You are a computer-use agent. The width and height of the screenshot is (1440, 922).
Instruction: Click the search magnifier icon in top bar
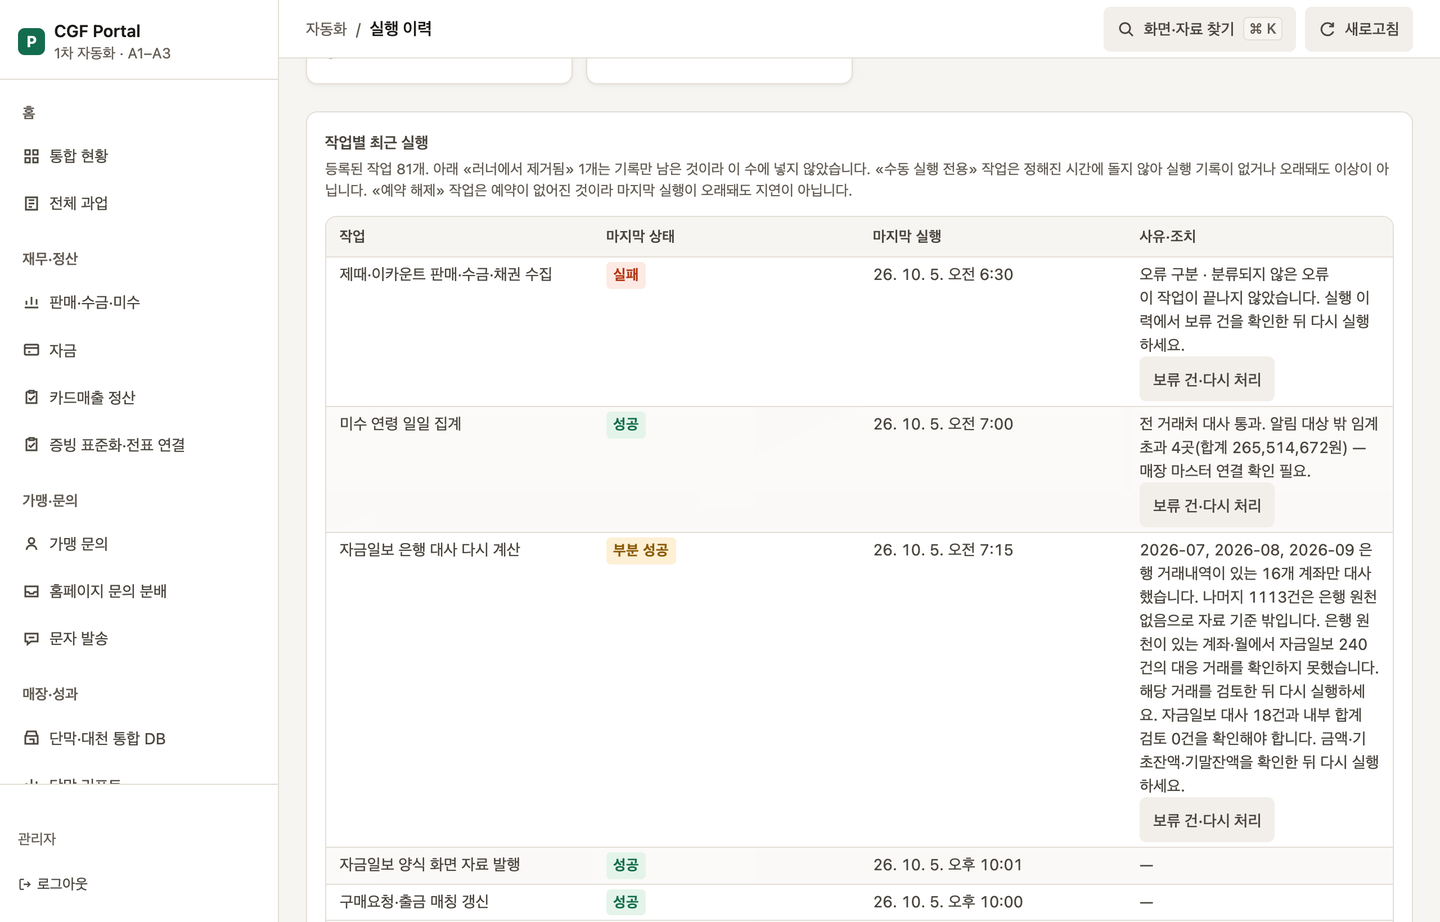[1126, 29]
